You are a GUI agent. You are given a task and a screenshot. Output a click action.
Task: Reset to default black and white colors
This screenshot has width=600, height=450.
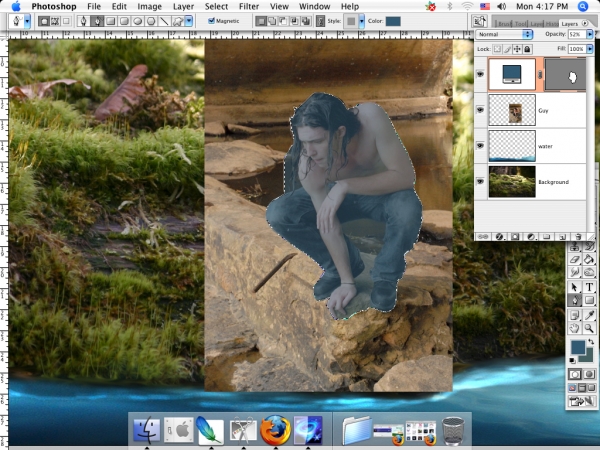[572, 360]
